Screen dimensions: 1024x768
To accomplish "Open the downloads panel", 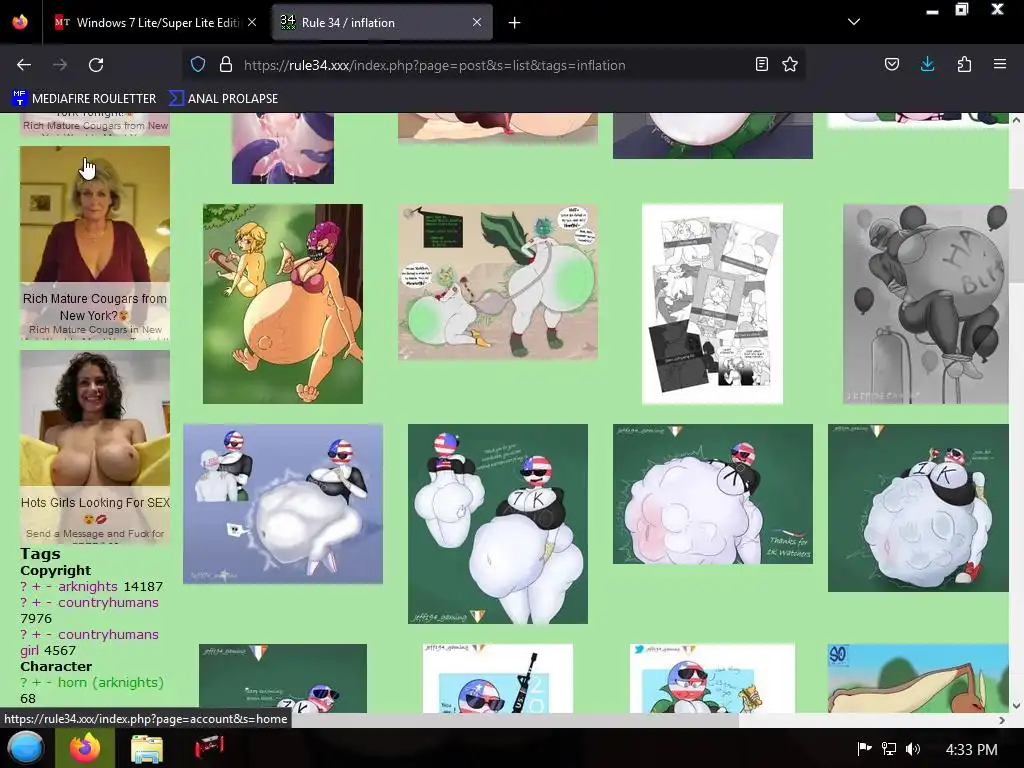I will click(x=927, y=64).
